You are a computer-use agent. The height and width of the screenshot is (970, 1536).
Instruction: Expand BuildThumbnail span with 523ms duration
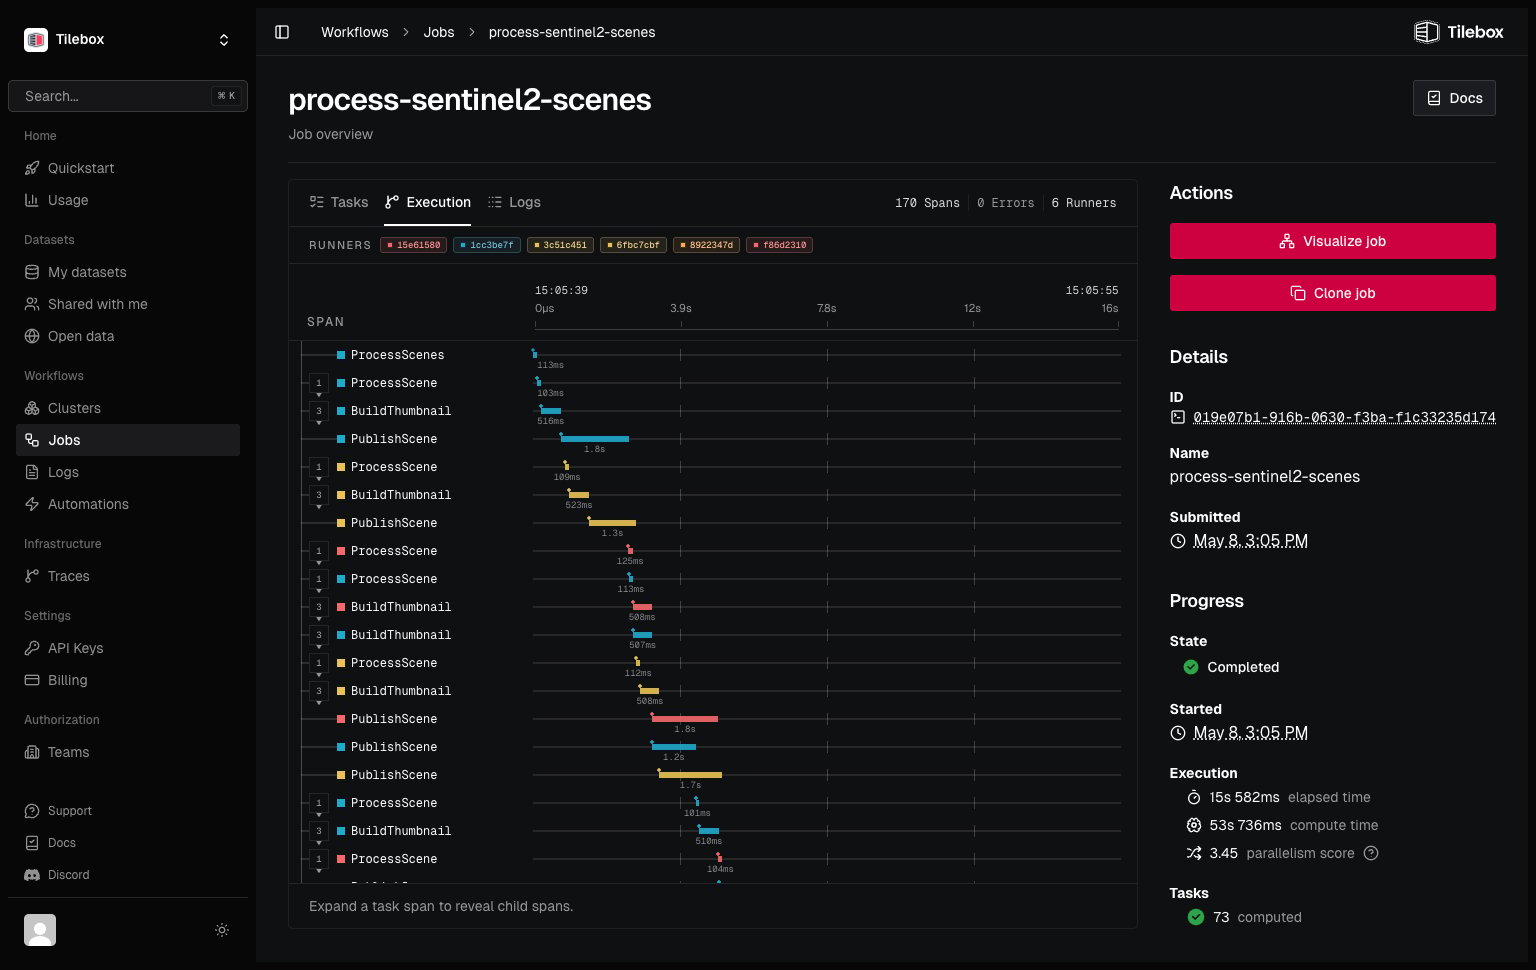point(318,495)
